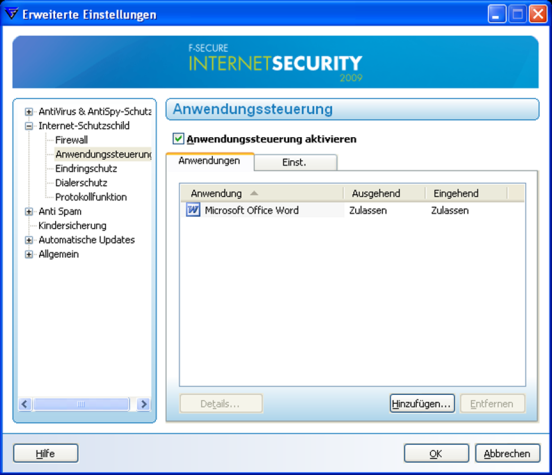Click the Microsoft Office Word application icon
The width and height of the screenshot is (552, 475).
click(x=193, y=210)
